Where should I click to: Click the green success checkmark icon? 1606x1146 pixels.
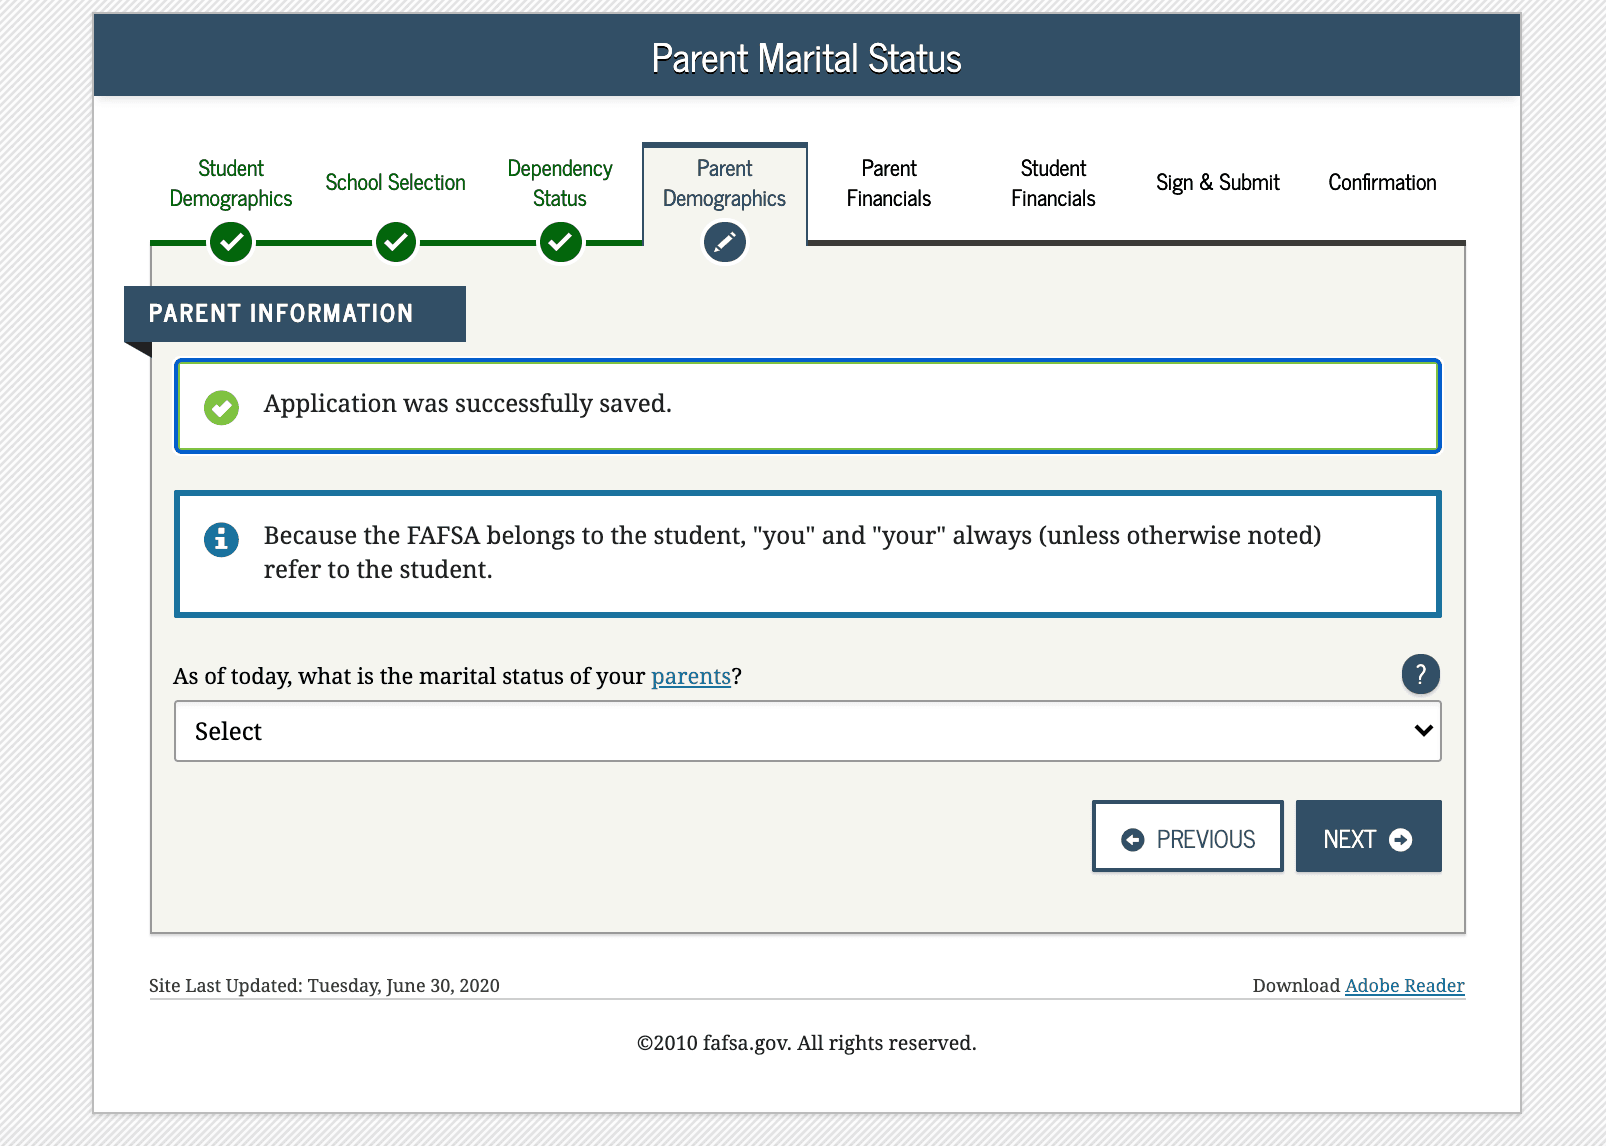click(x=221, y=407)
